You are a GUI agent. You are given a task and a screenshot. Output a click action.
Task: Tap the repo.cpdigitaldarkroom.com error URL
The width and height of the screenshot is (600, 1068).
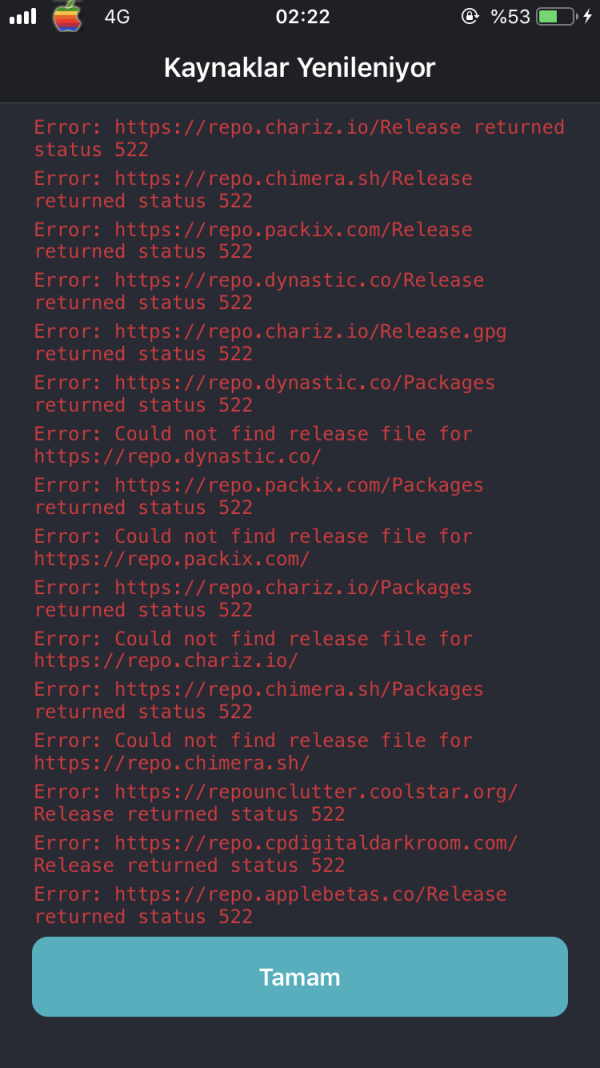click(x=316, y=843)
